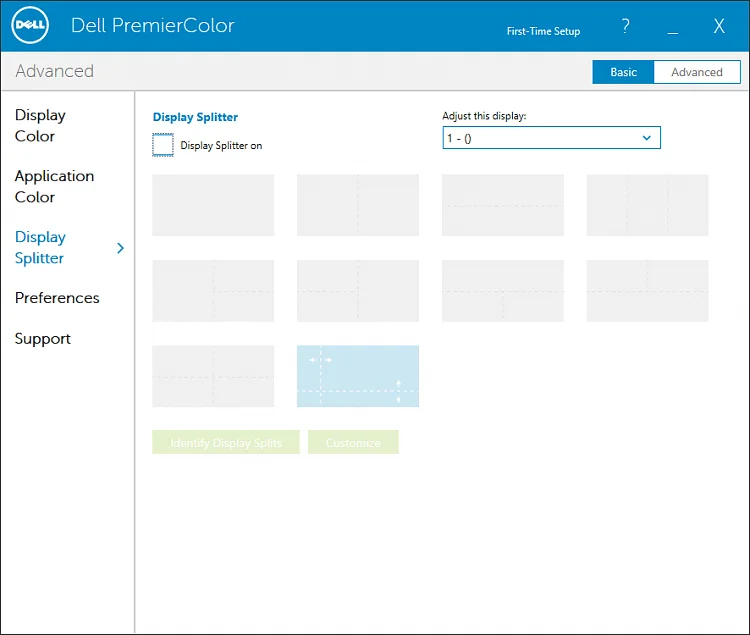
Task: Pick layout with top pane, bottom split
Action: pos(503,291)
